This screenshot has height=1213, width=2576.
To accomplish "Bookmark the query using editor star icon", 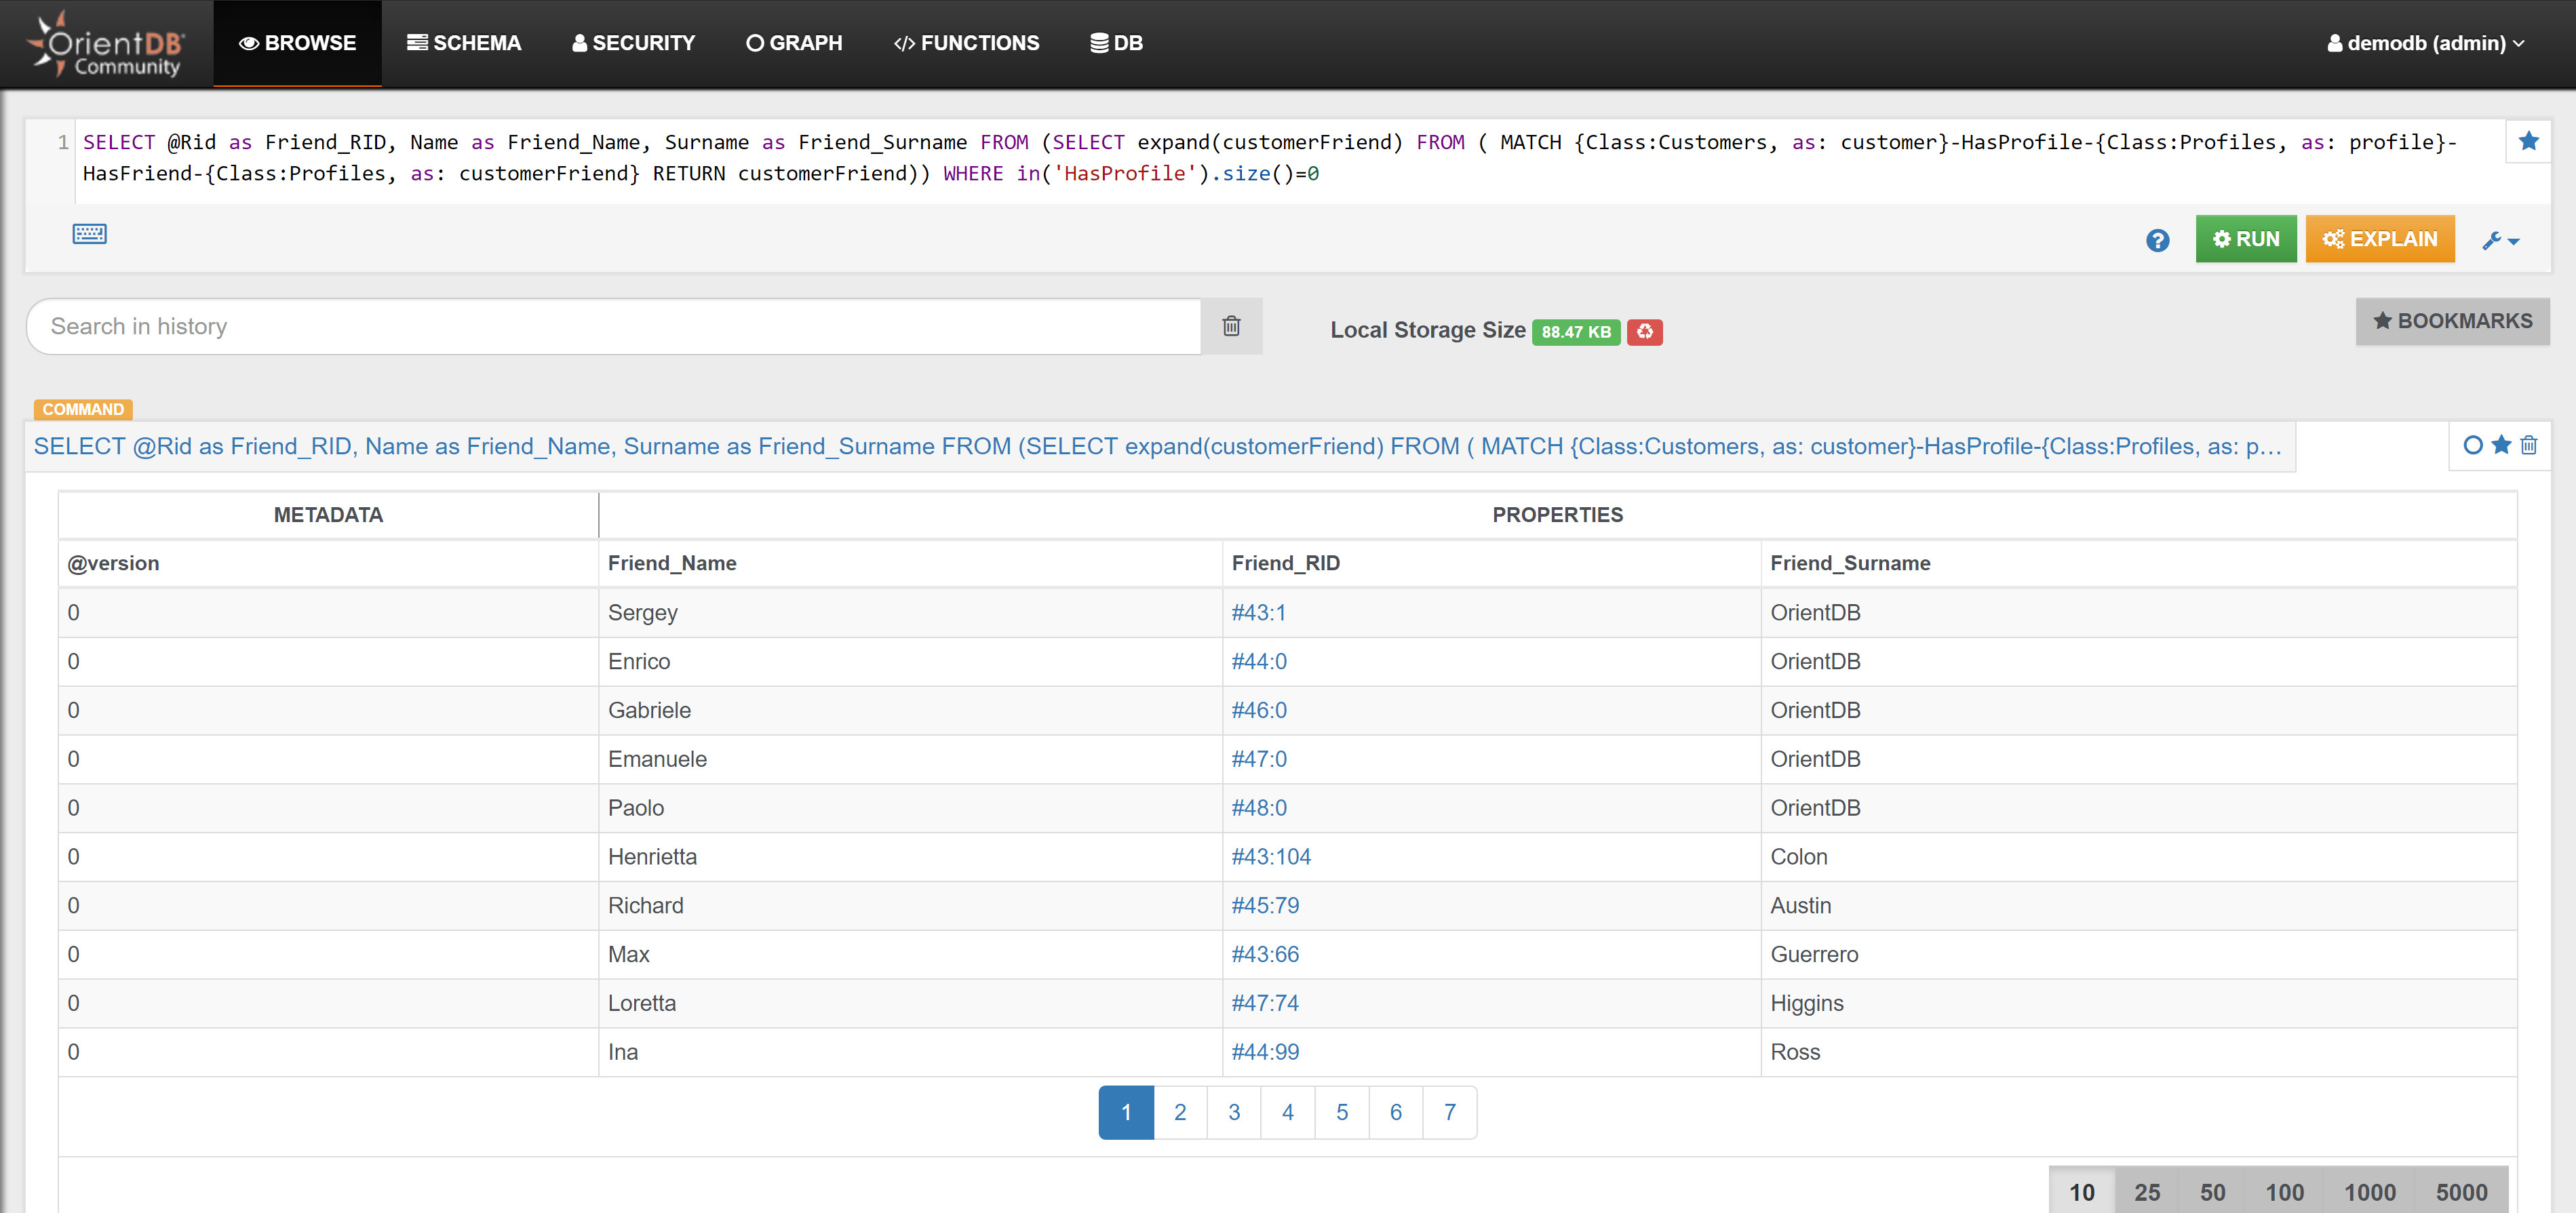I will [x=2528, y=141].
